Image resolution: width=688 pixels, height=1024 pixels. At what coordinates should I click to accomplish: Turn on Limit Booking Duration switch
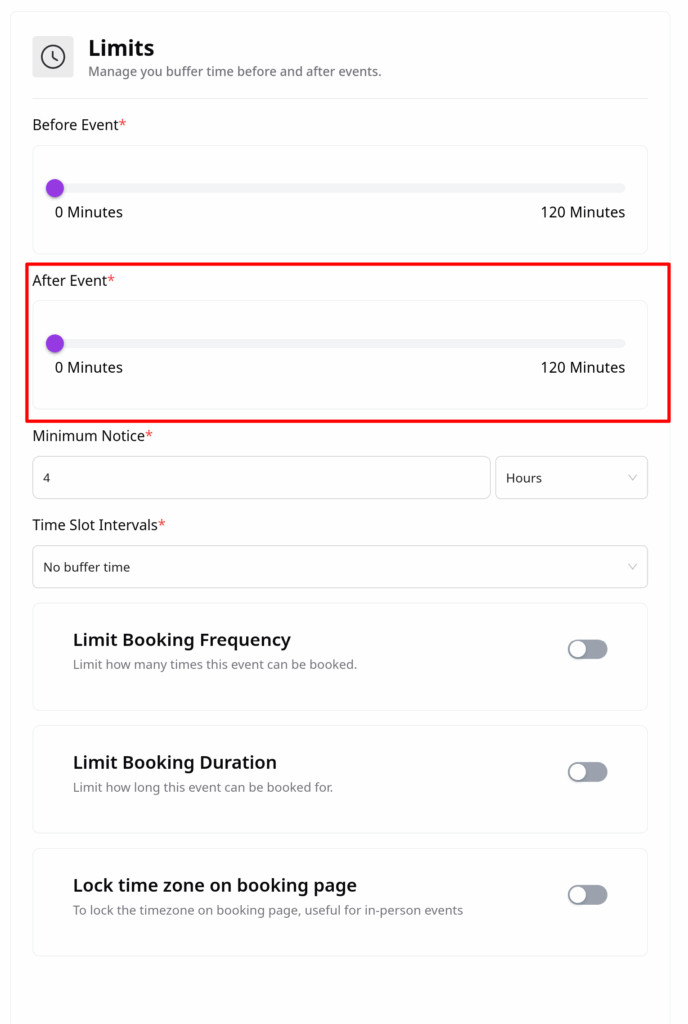[x=587, y=772]
